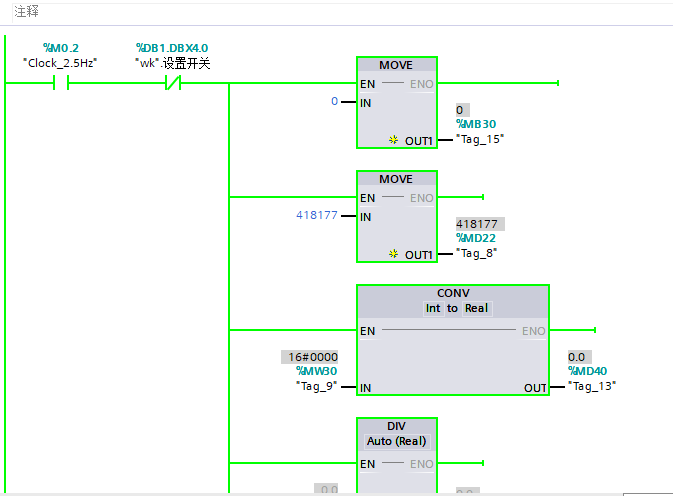
Task: Select the first MOVE instruction box title
Action: click(395, 66)
